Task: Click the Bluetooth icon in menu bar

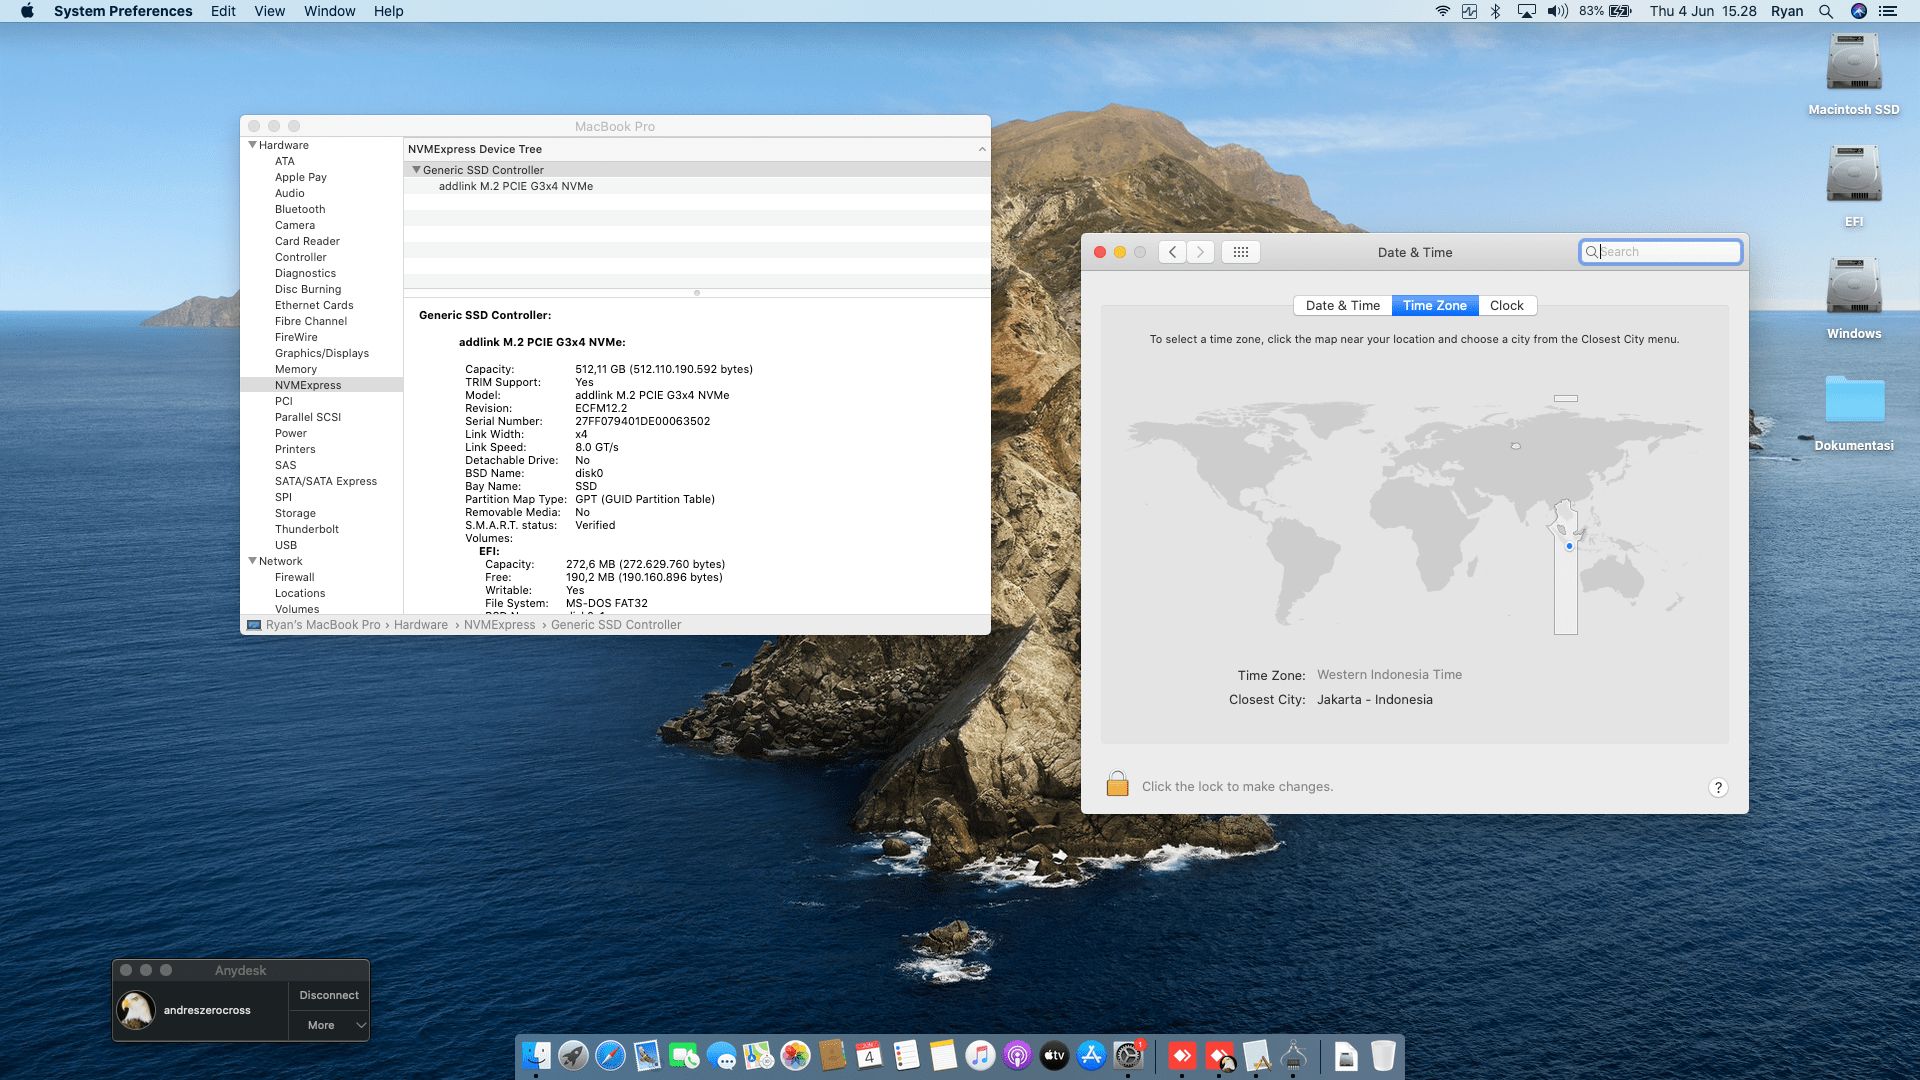Action: 1496,11
